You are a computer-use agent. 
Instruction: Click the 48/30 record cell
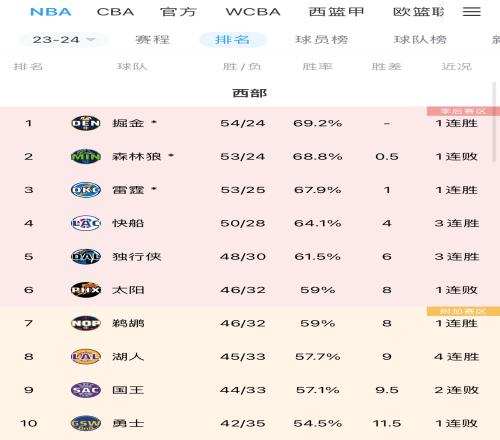pyautogui.click(x=243, y=256)
